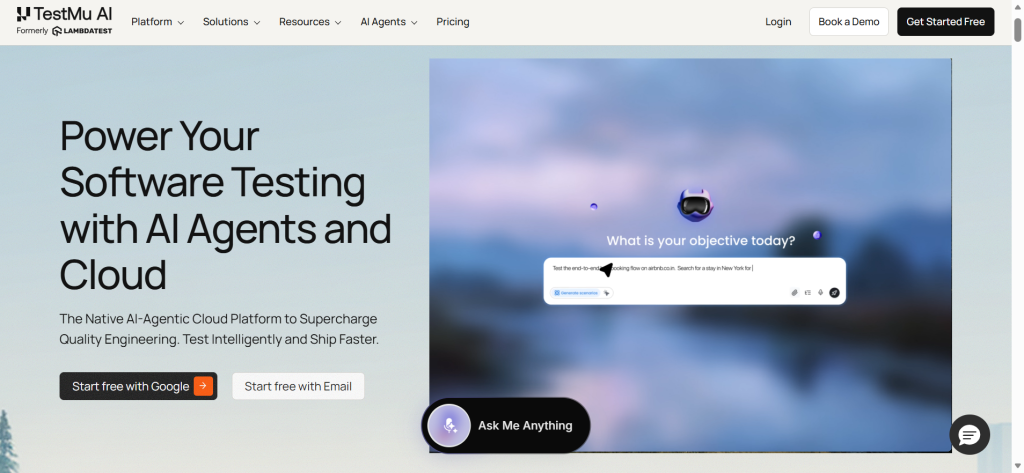Screen dimensions: 1024x473
Task: Start free with Google
Action: [x=138, y=386]
